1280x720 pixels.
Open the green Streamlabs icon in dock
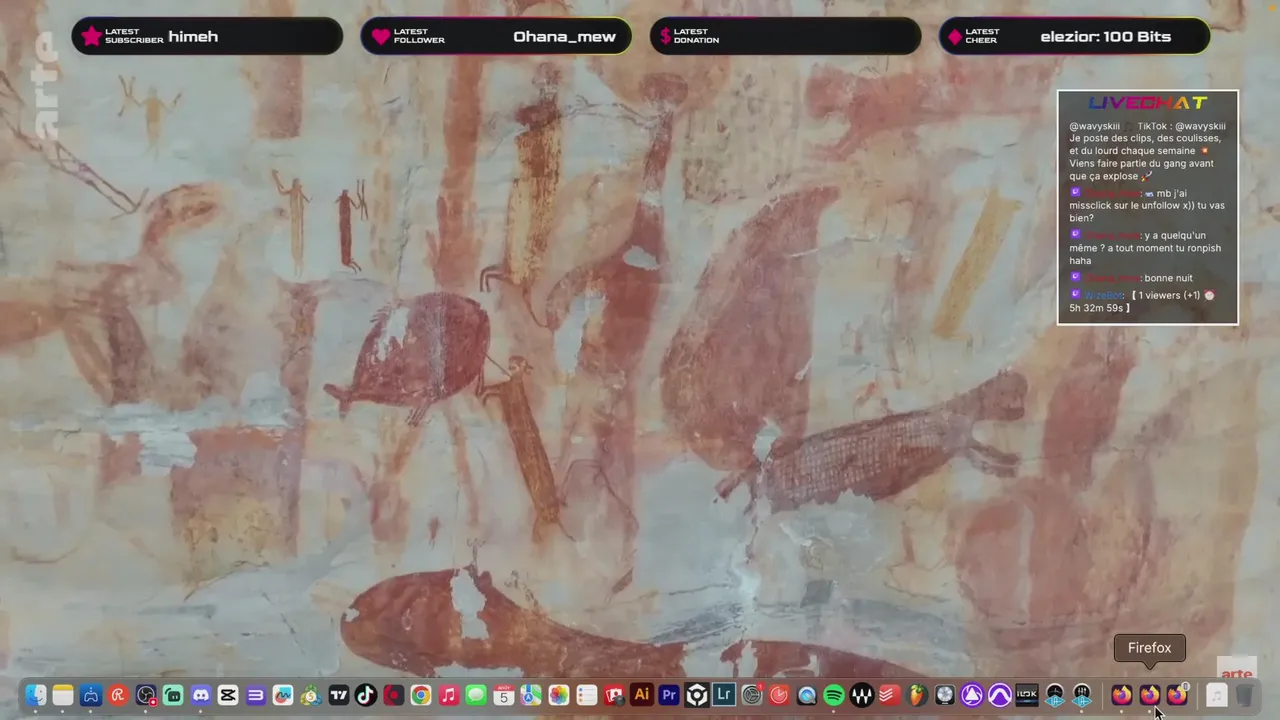(173, 695)
